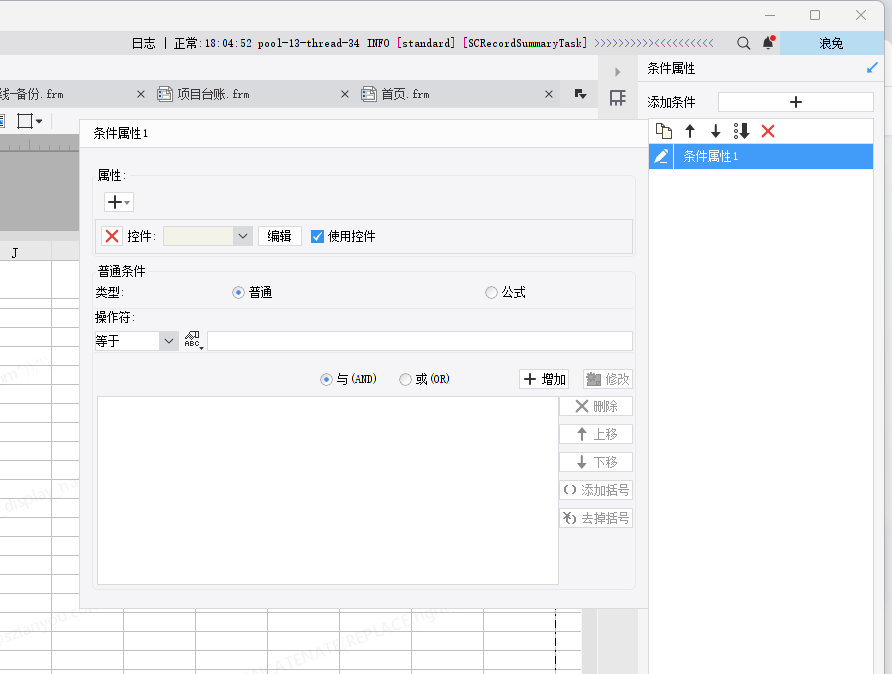Image resolution: width=892 pixels, height=674 pixels.
Task: Open the add attribute plus dropdown
Action: [119, 202]
